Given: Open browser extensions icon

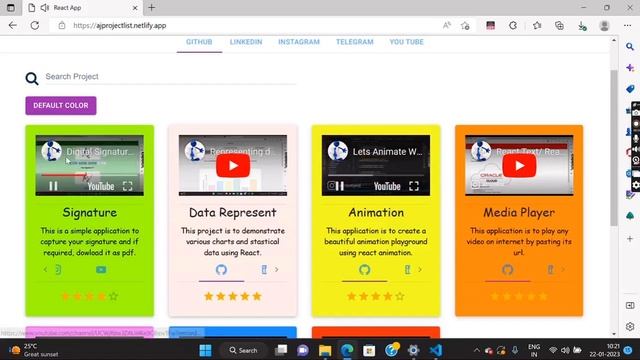Looking at the screenshot, I should tap(513, 25).
